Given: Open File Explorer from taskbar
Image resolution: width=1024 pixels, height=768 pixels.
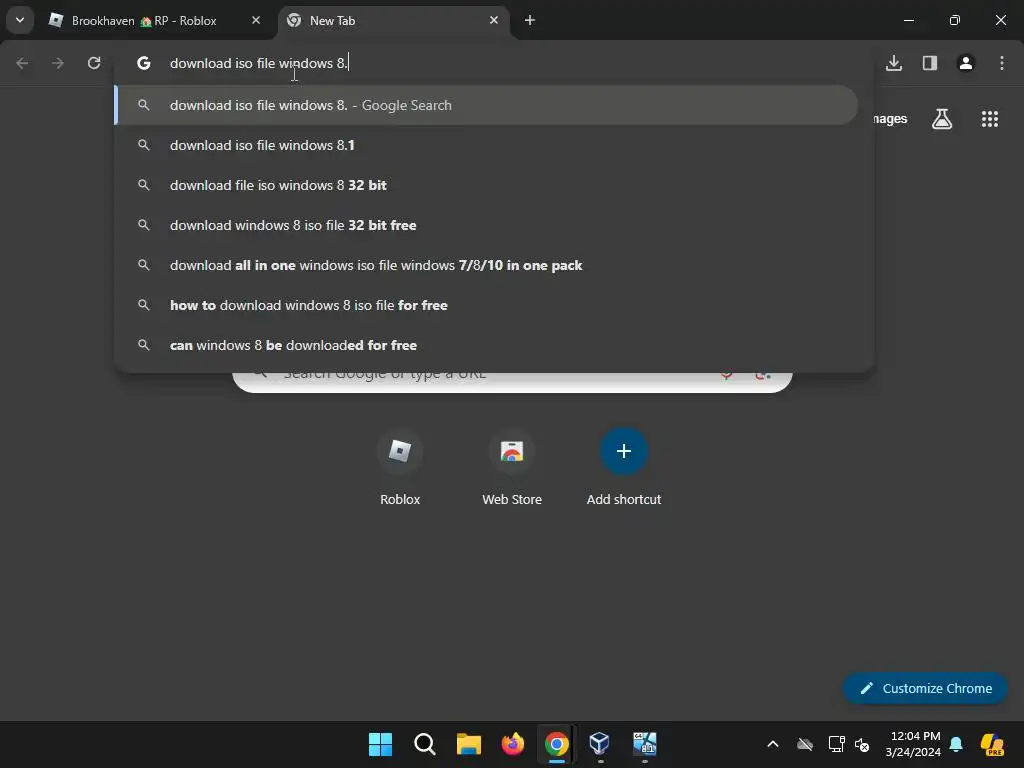Looking at the screenshot, I should 468,744.
